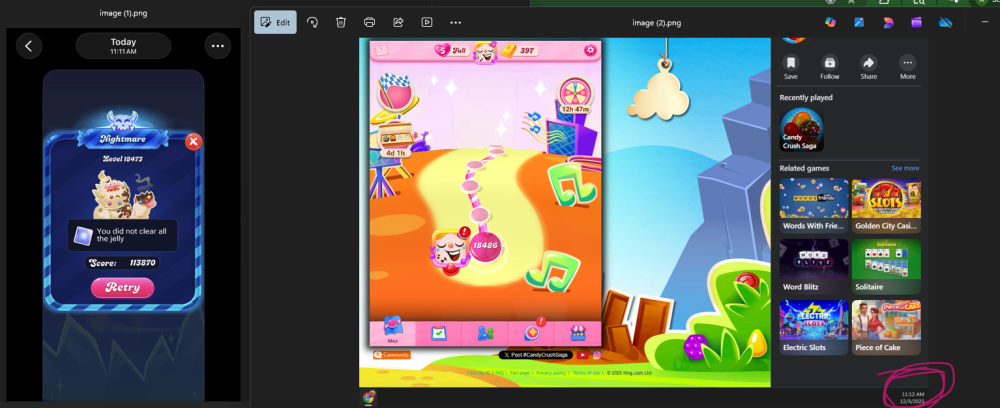Open the checkered flag race event icon
The image size is (1000, 408).
click(x=397, y=94)
